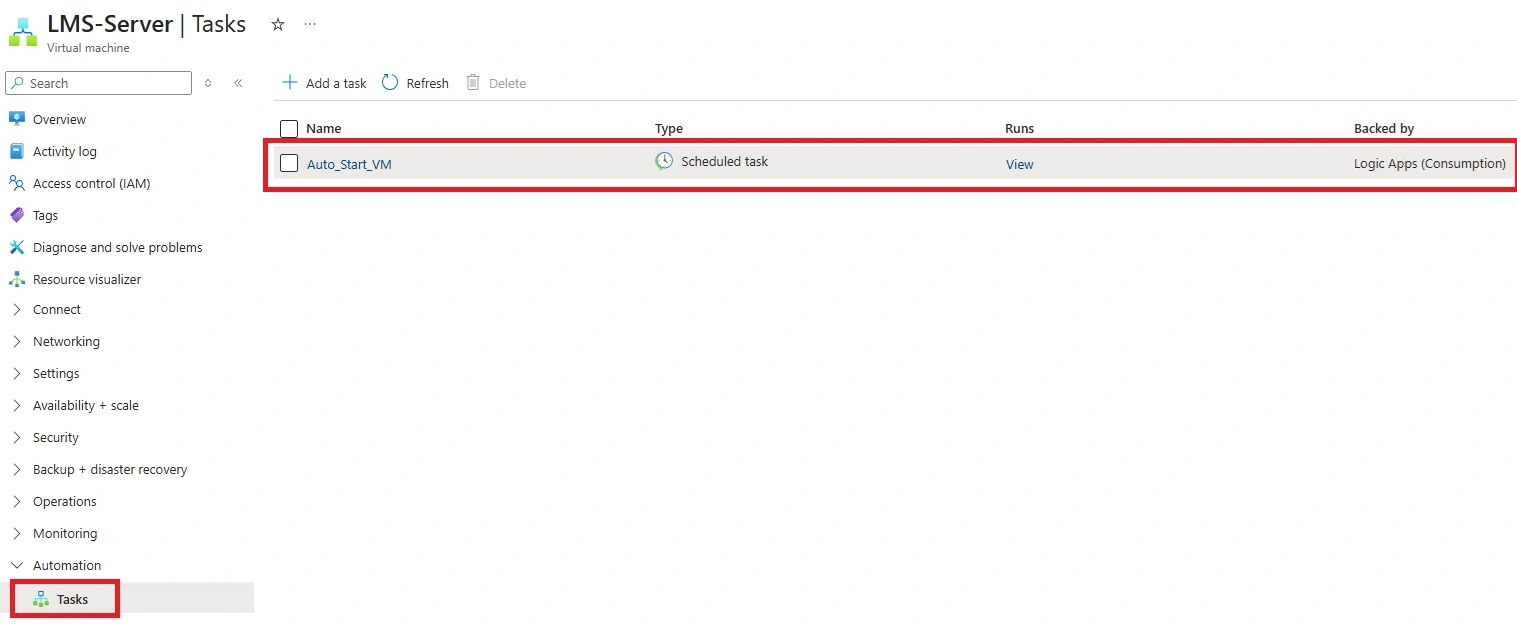Click the Diagnose and solve wrench icon
Screen dimensions: 1517x629
tap(17, 247)
